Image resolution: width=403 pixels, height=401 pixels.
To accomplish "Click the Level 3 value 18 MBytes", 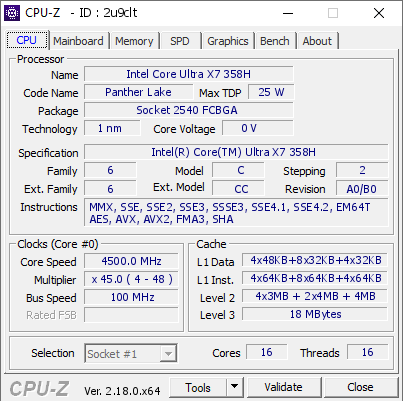I will 315,314.
